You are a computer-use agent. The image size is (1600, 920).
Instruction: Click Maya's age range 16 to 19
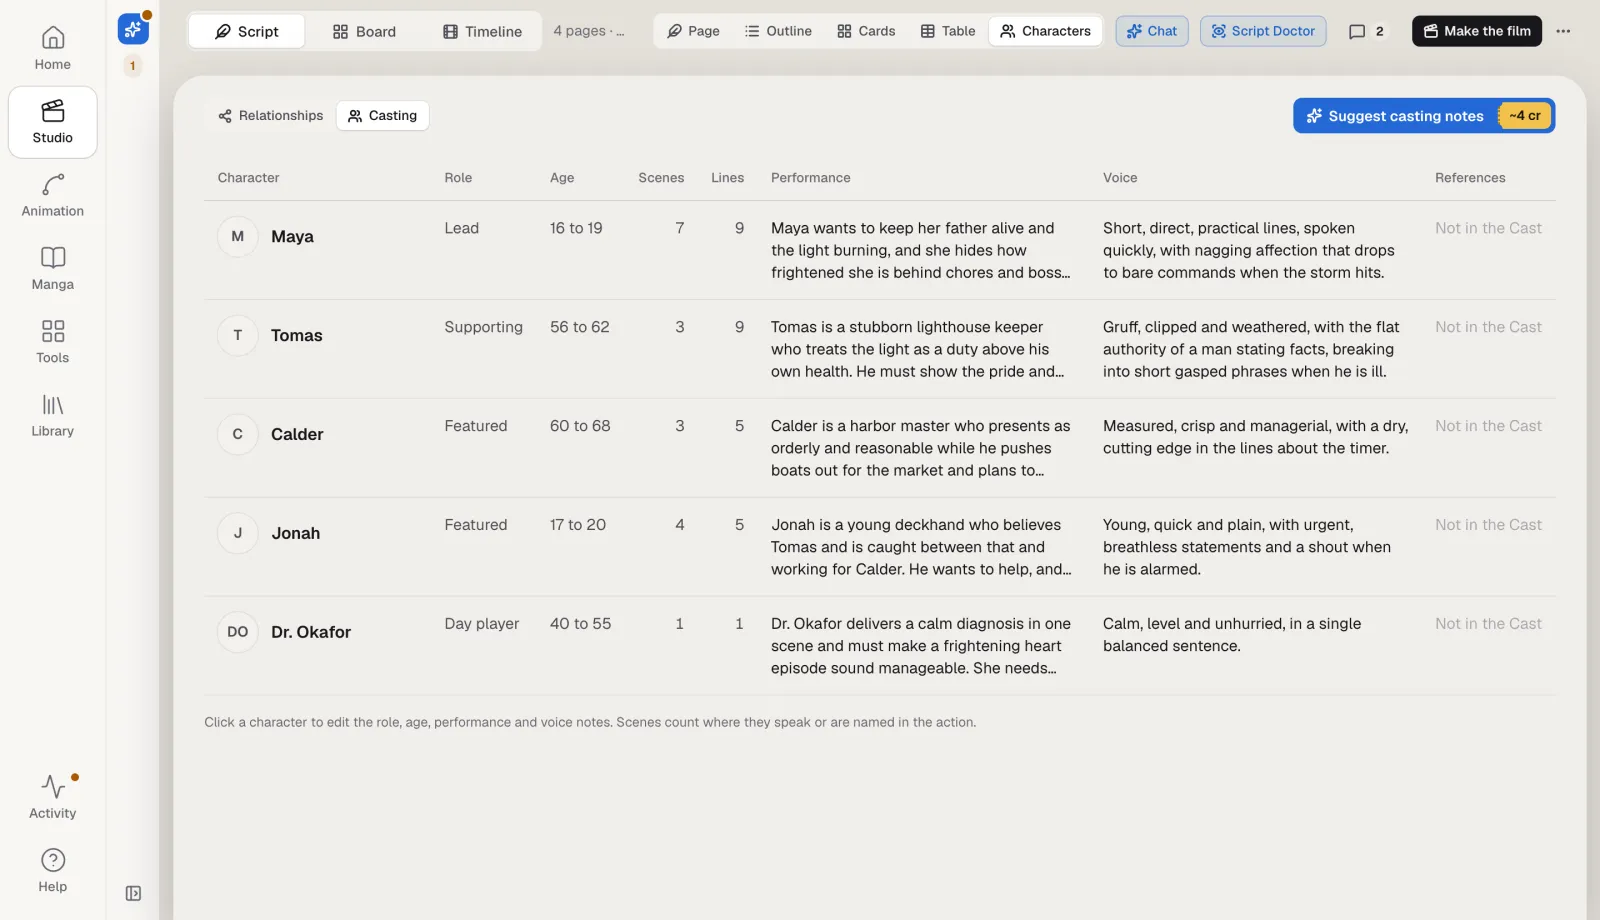pos(576,228)
